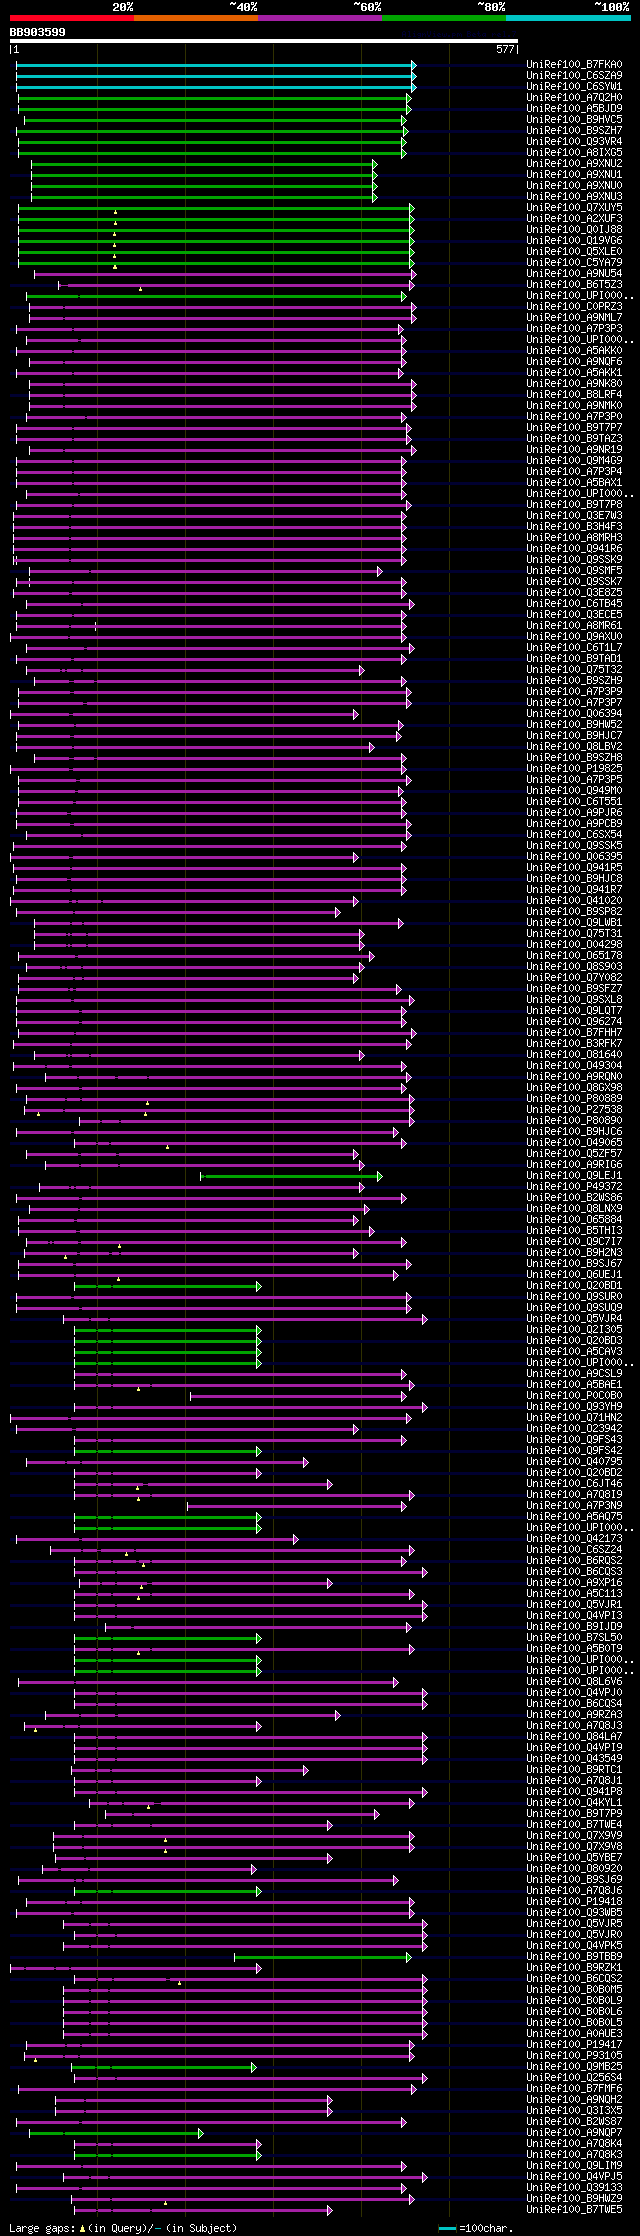The height and width of the screenshot is (2236, 640).
Task: Select the UniRef100_Q9MB25 label
Action: pyautogui.click(x=574, y=2066)
